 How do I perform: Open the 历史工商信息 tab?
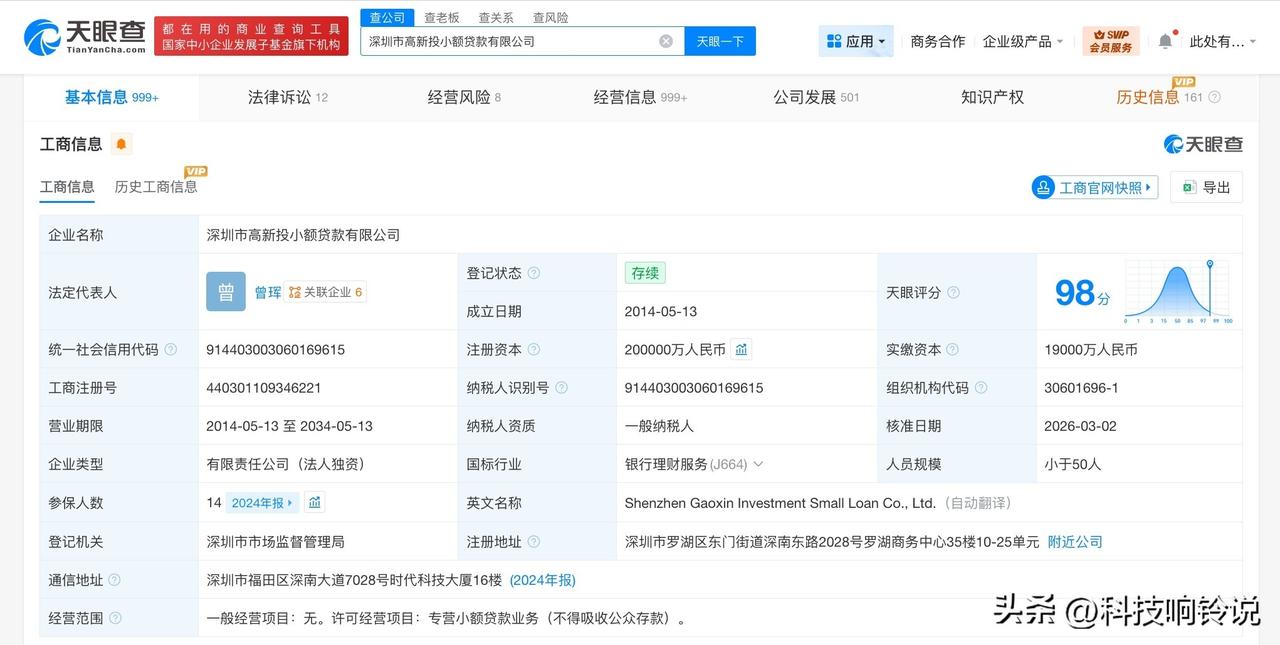click(156, 187)
